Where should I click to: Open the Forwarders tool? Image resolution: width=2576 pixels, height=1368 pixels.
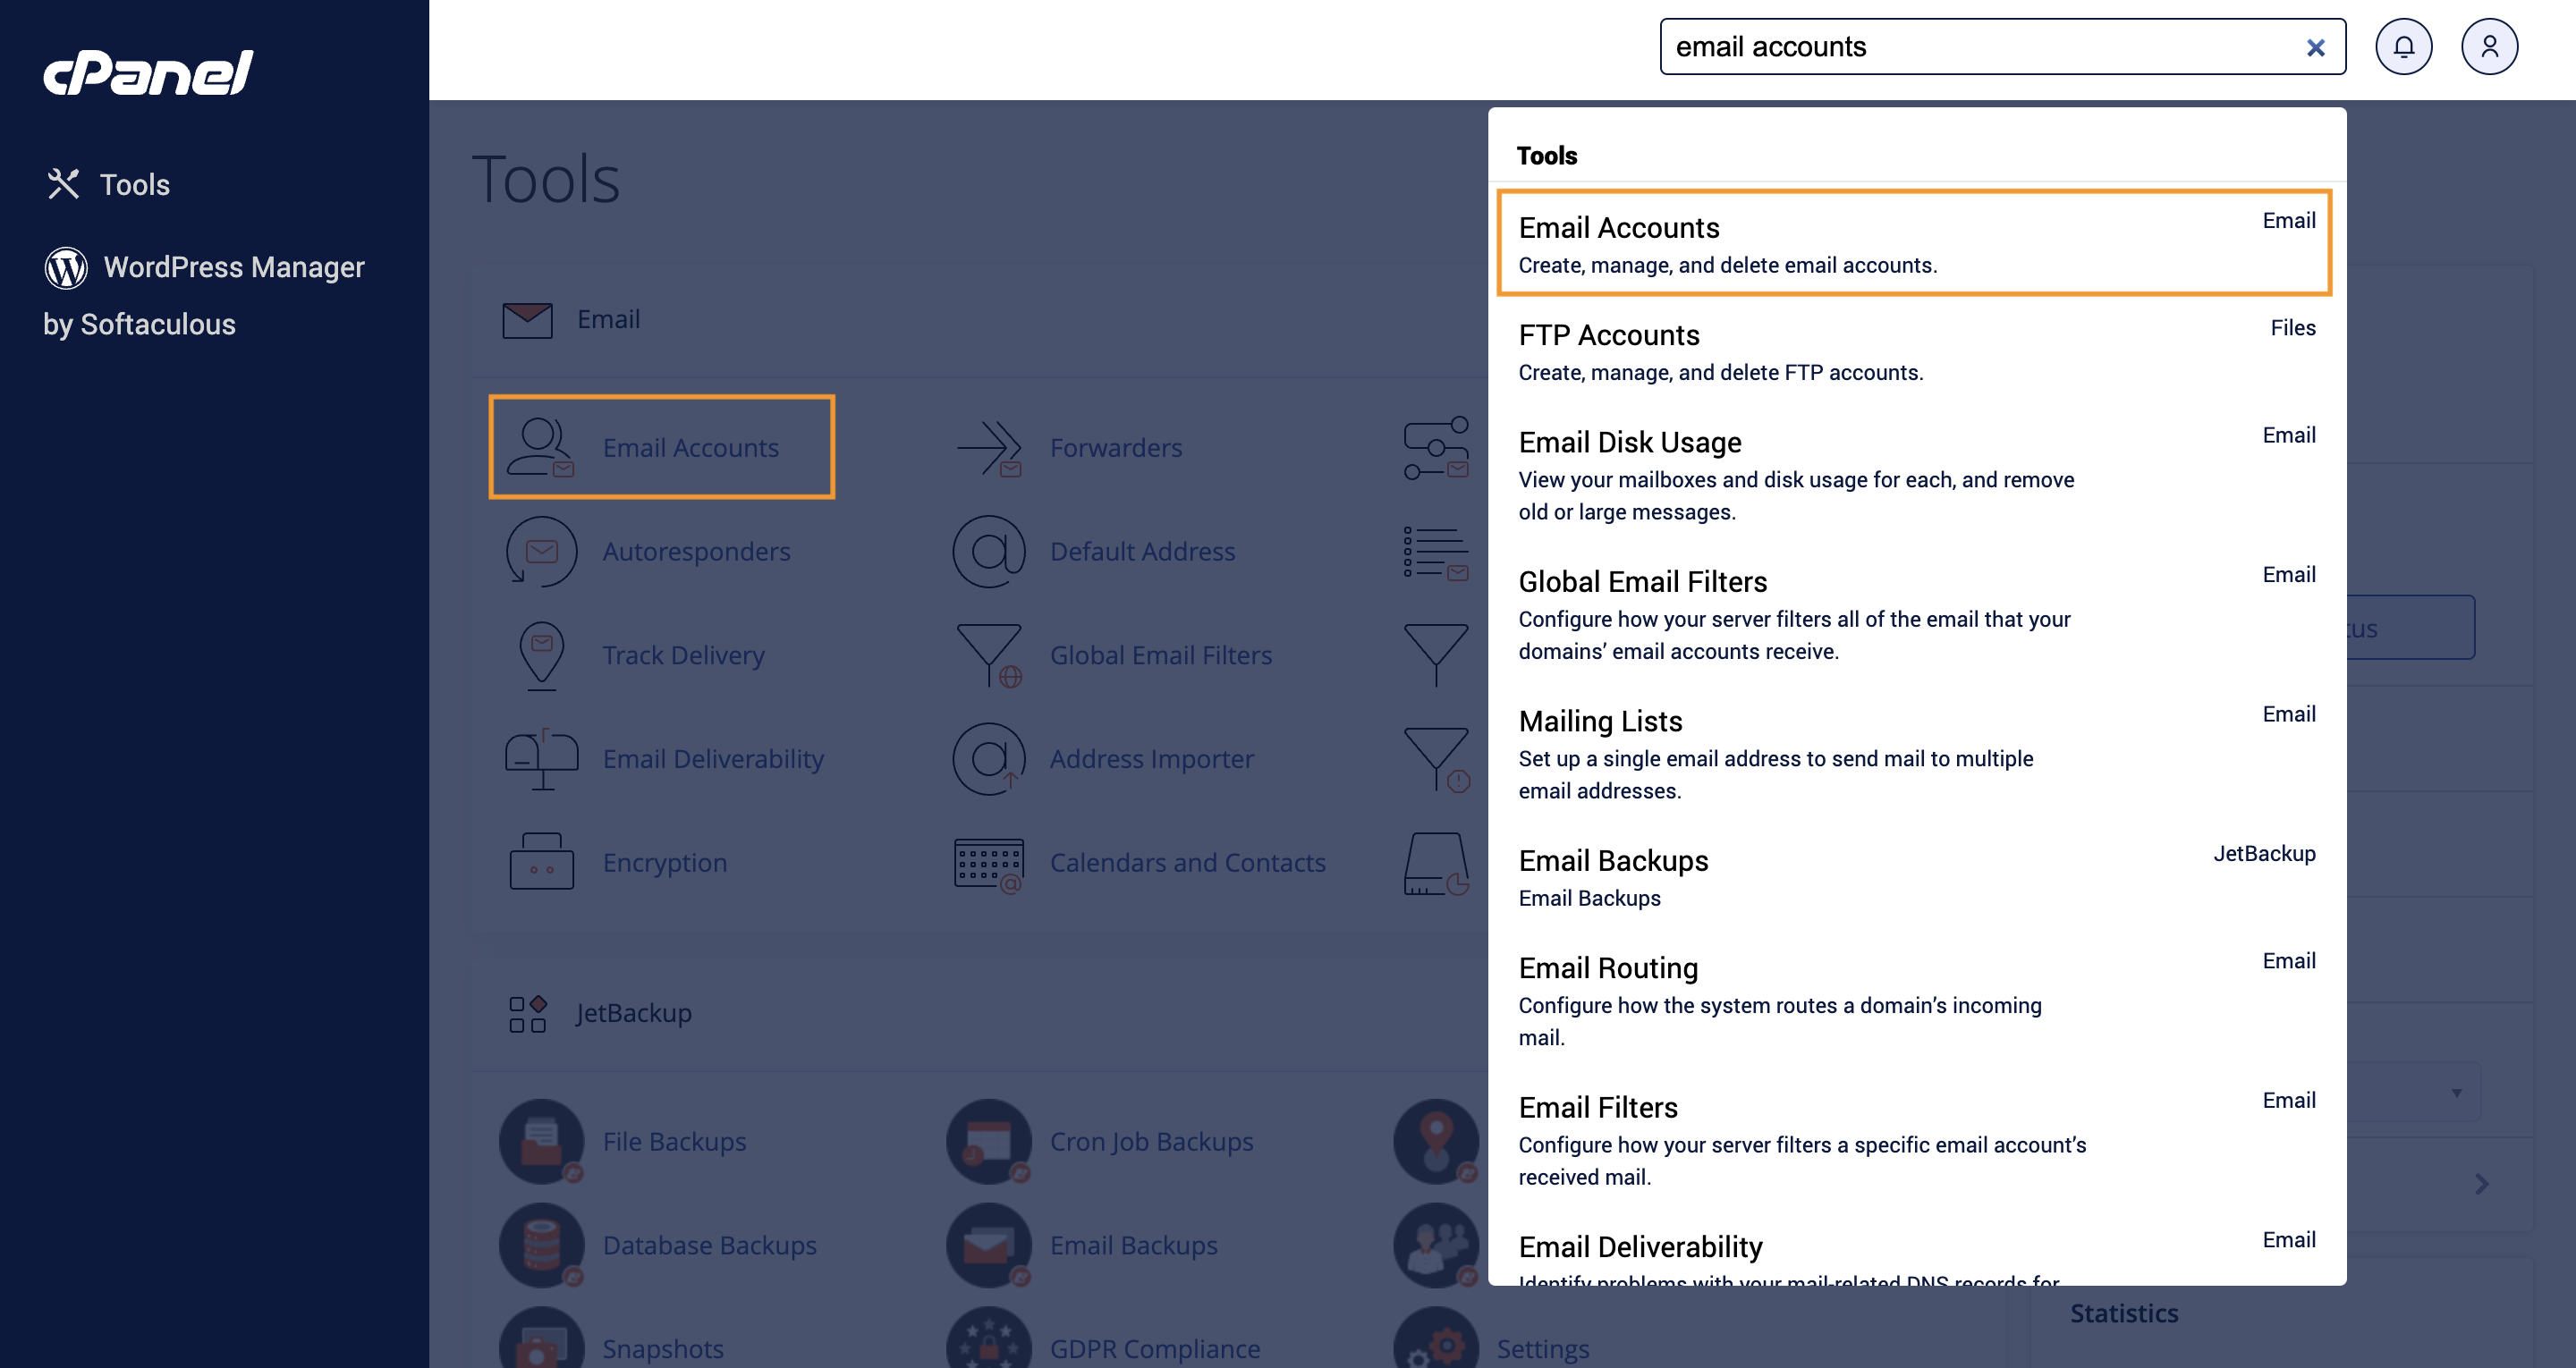tap(1116, 446)
